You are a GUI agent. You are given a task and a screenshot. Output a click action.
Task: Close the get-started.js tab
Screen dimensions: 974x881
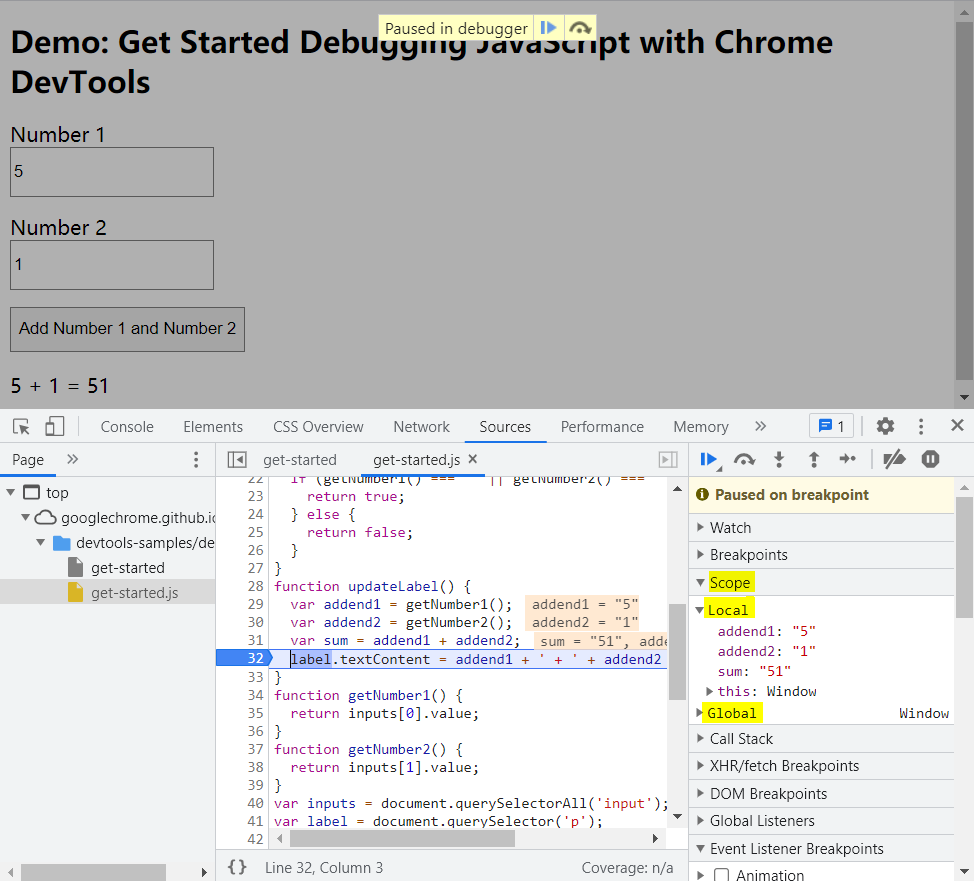(473, 459)
